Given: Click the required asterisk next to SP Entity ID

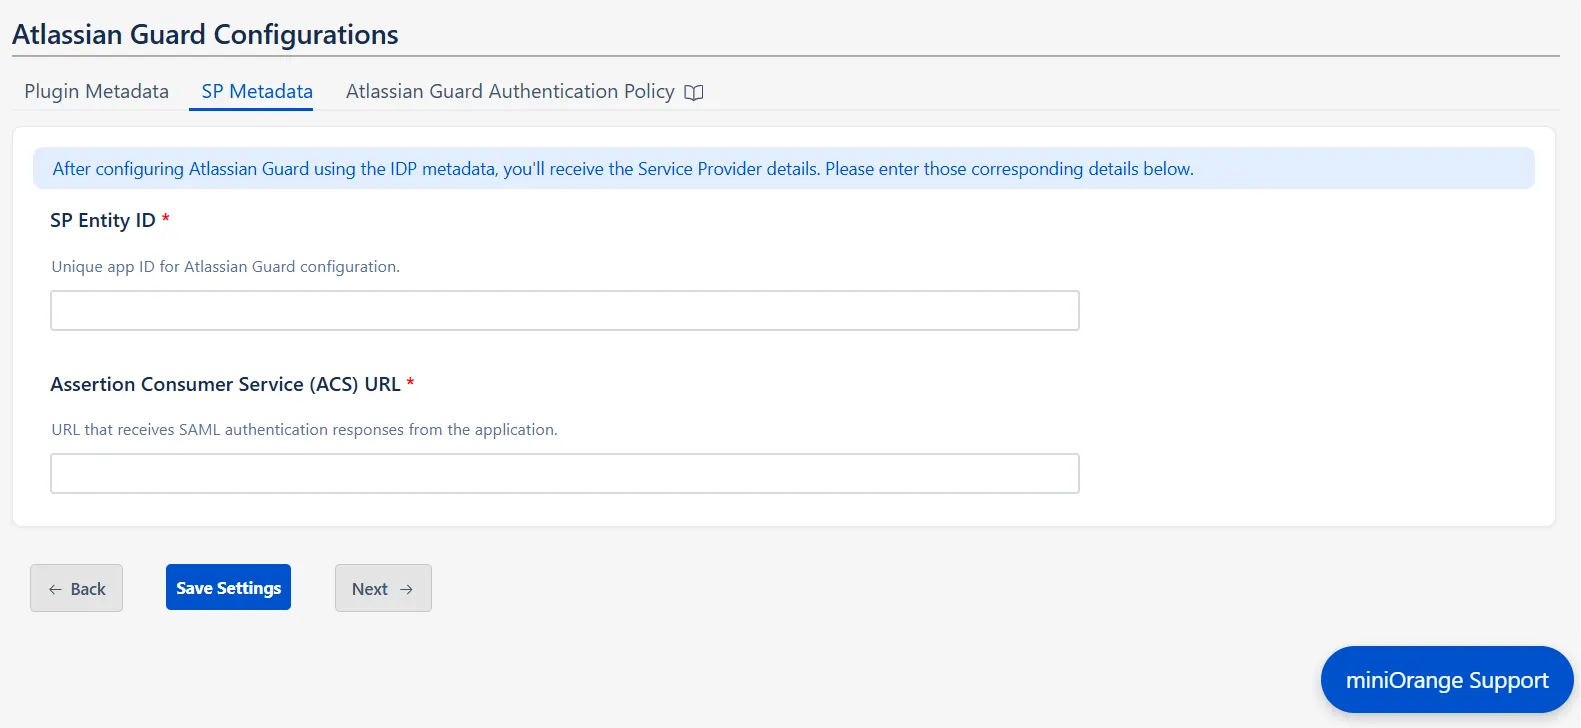Looking at the screenshot, I should coord(165,216).
